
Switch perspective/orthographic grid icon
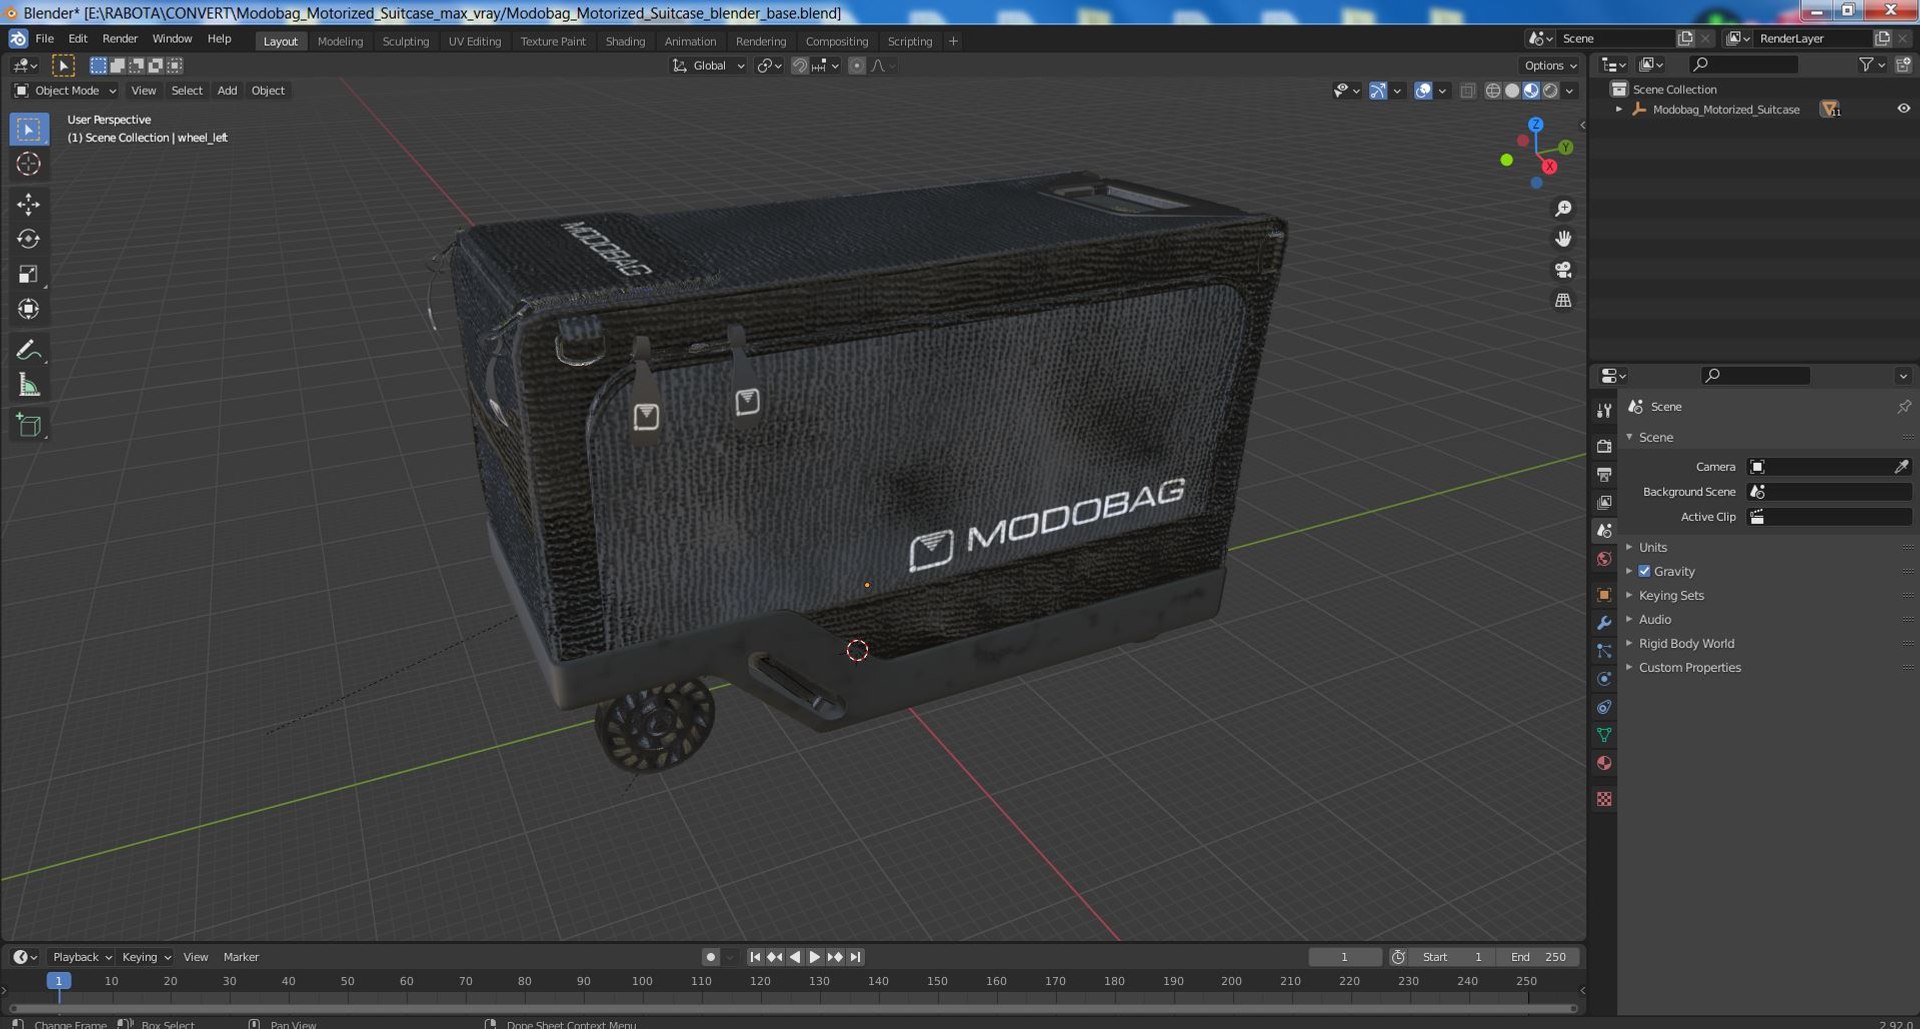tap(1563, 300)
